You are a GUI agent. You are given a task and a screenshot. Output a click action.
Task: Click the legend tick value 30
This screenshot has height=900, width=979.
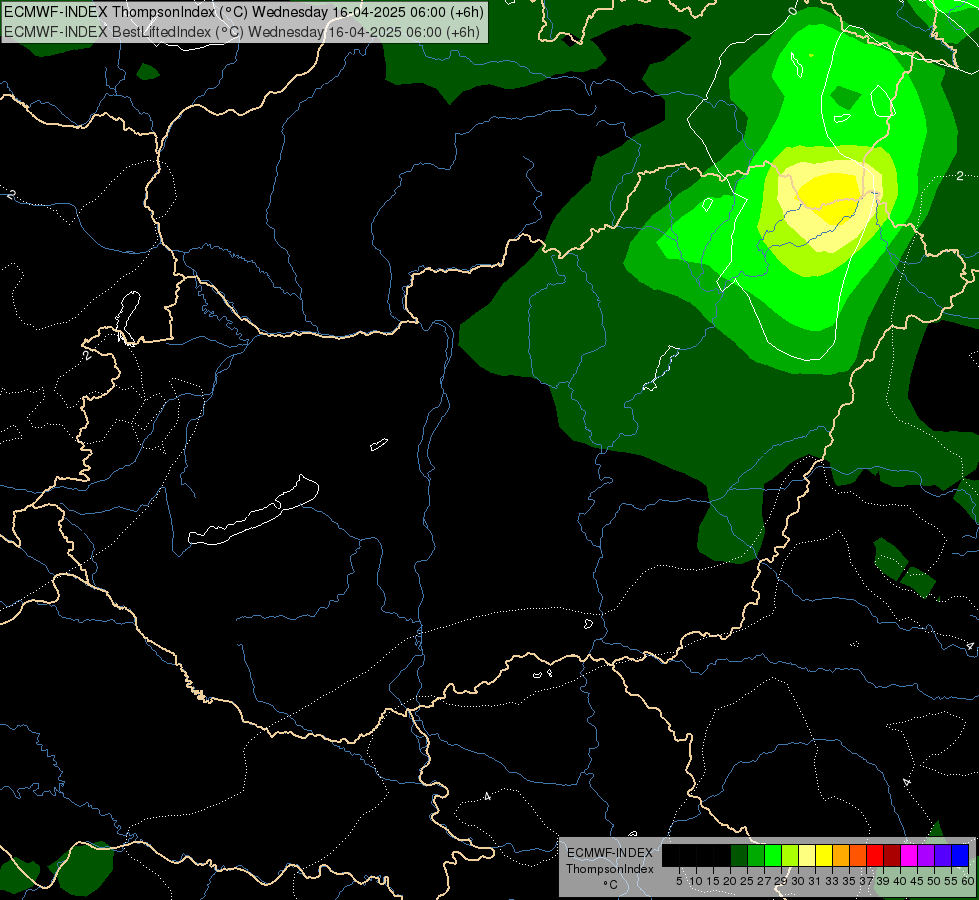click(x=799, y=881)
